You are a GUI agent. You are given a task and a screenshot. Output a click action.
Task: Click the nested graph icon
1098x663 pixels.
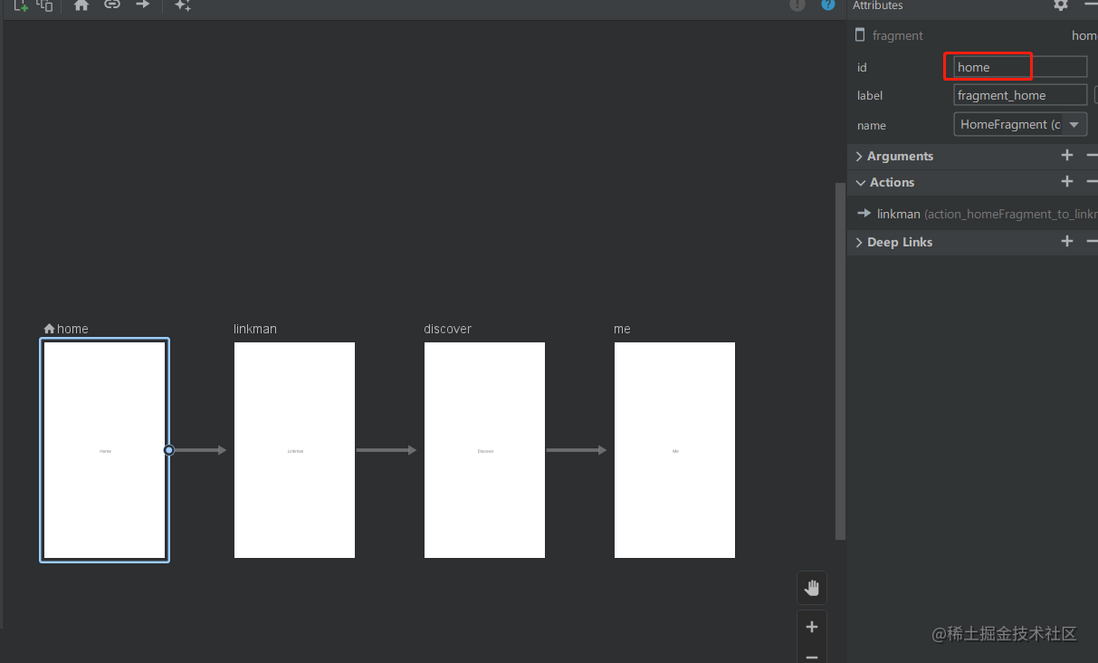(46, 5)
